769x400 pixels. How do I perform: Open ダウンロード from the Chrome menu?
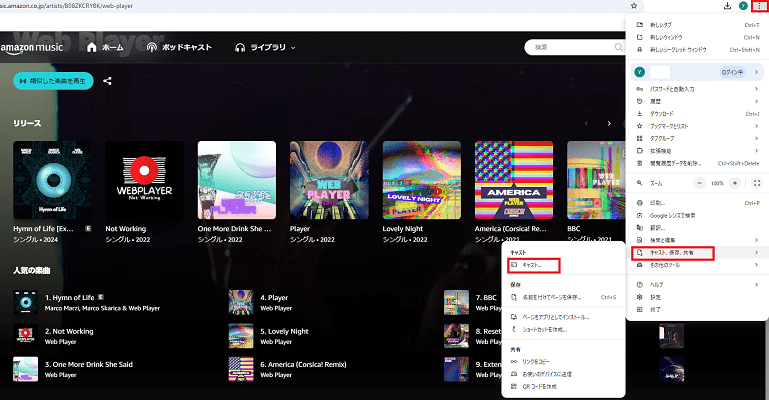click(x=697, y=114)
